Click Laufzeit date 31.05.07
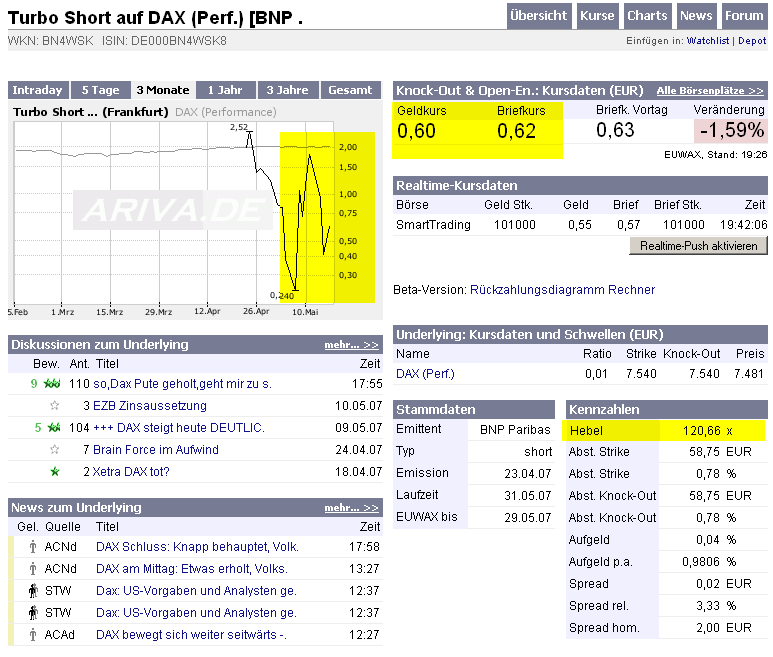This screenshot has height=657, width=773. (x=527, y=496)
